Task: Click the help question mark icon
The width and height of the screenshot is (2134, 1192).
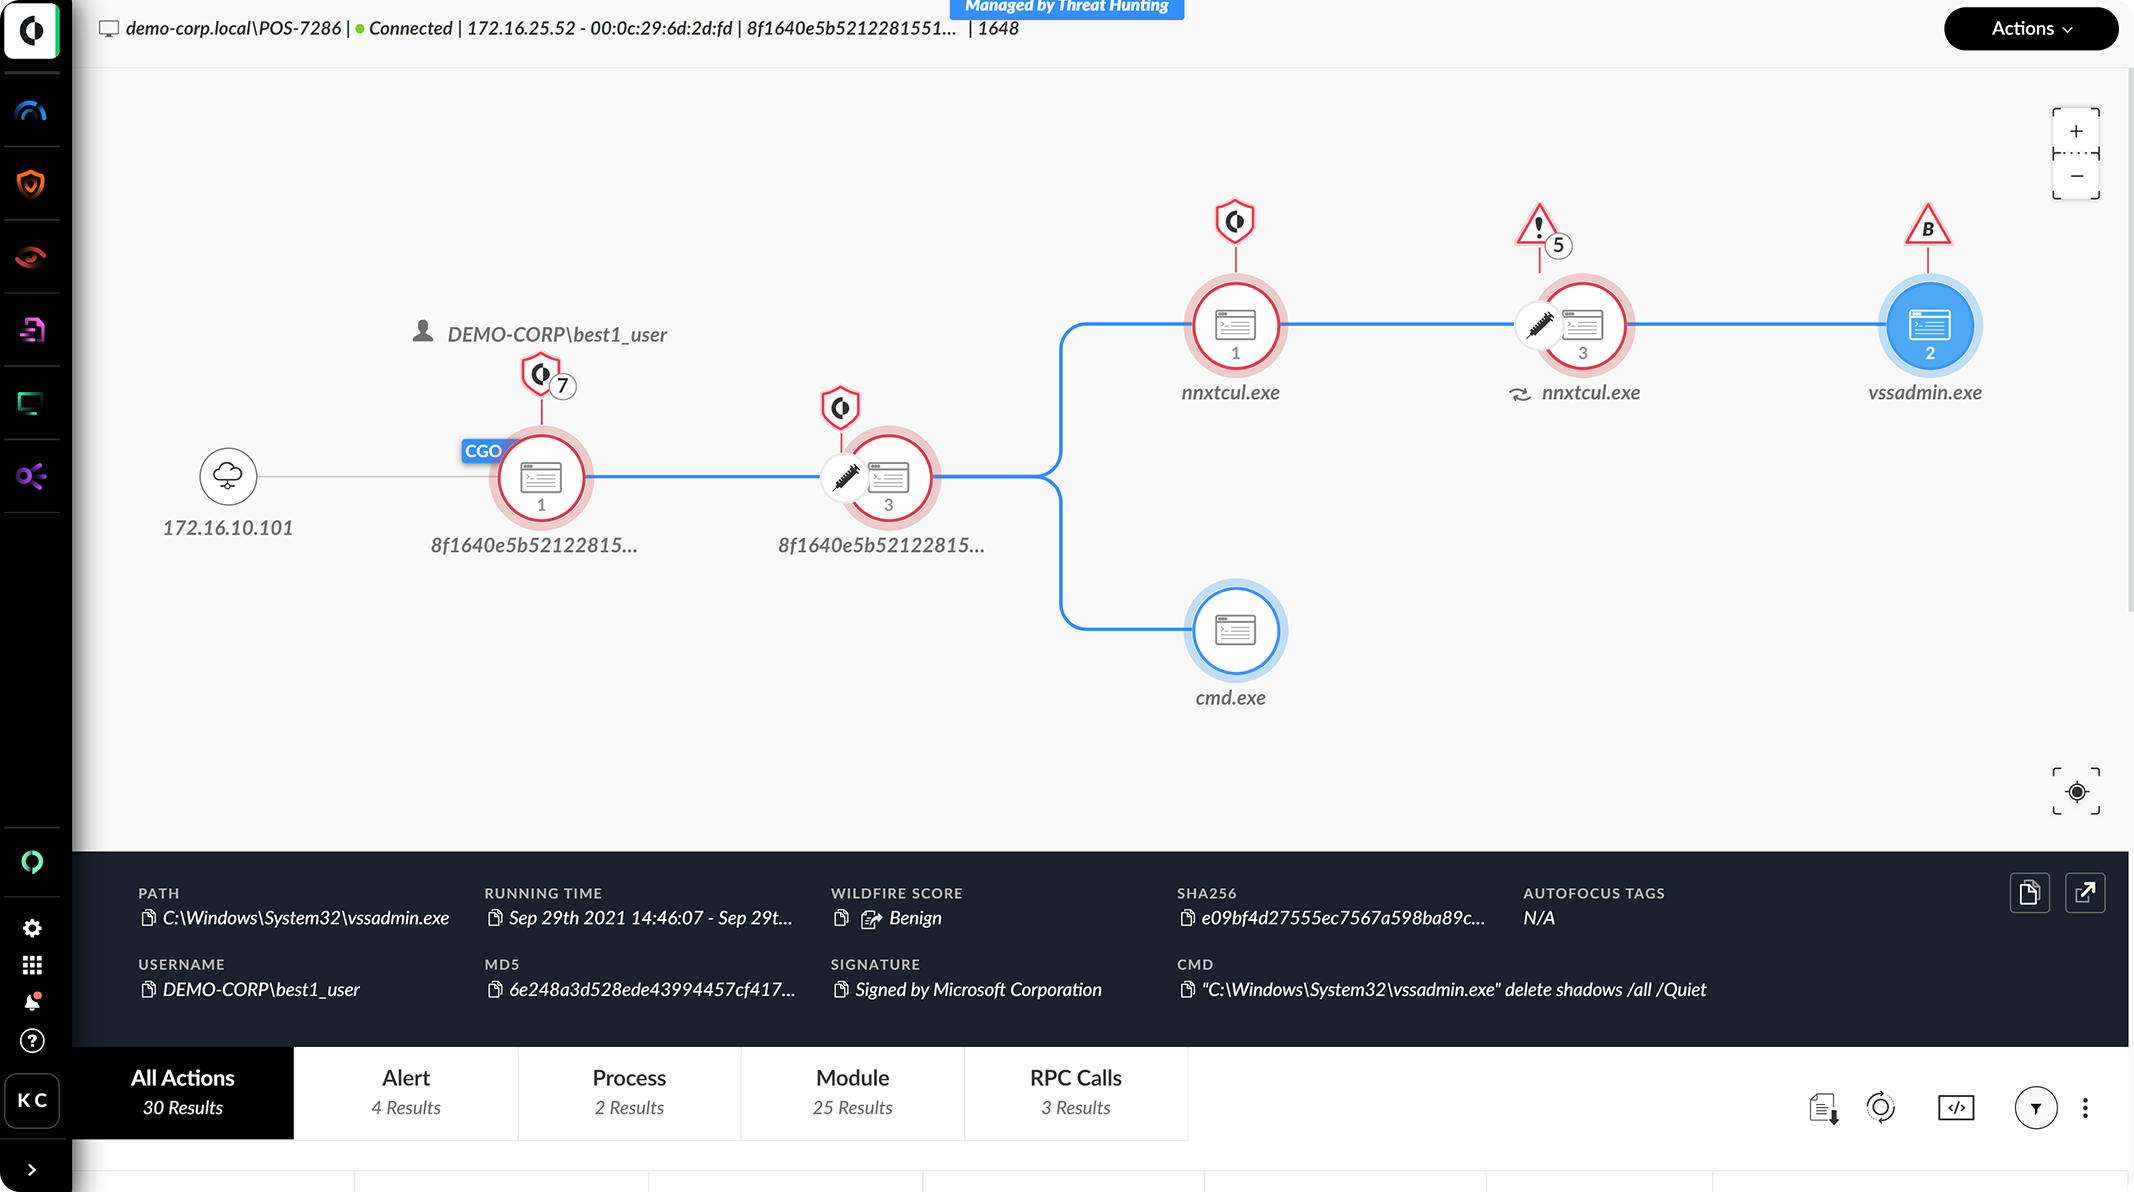Action: tap(32, 1041)
